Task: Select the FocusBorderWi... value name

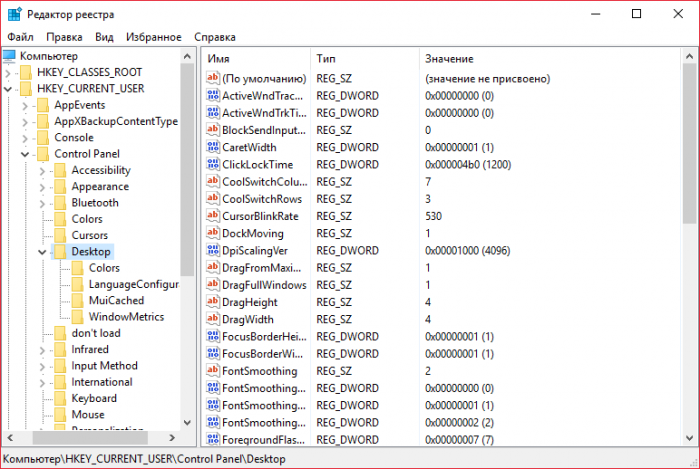Action: point(262,354)
